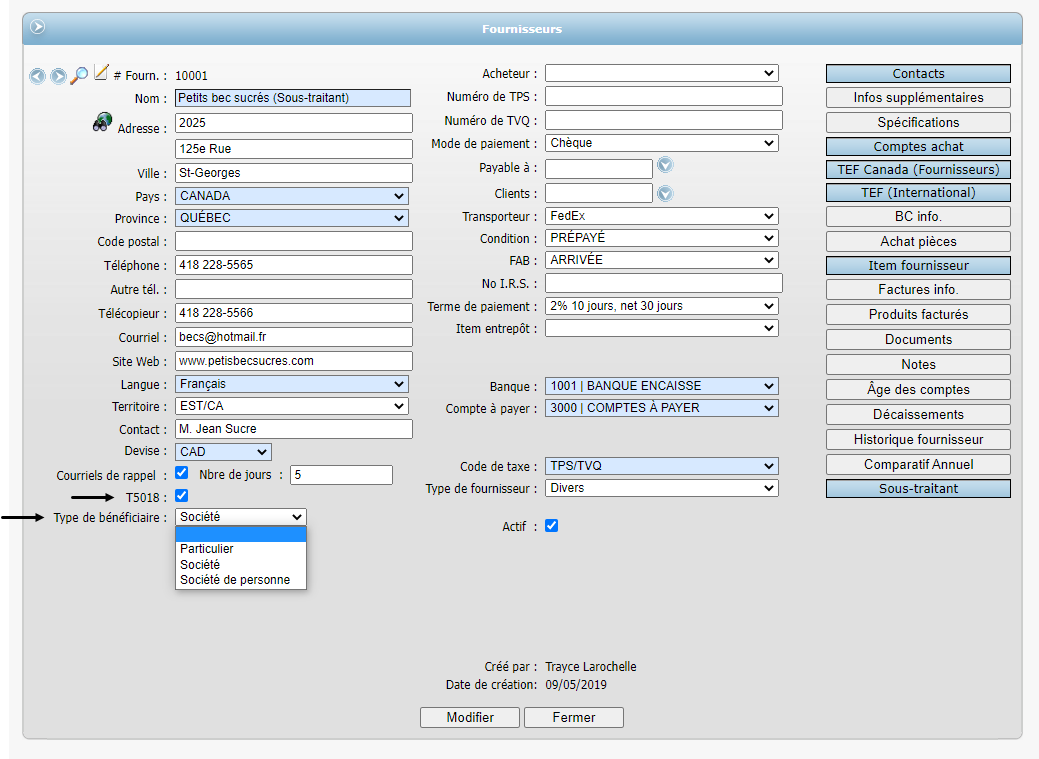
Task: Open the Mode de paiement dropdown
Action: (661, 143)
